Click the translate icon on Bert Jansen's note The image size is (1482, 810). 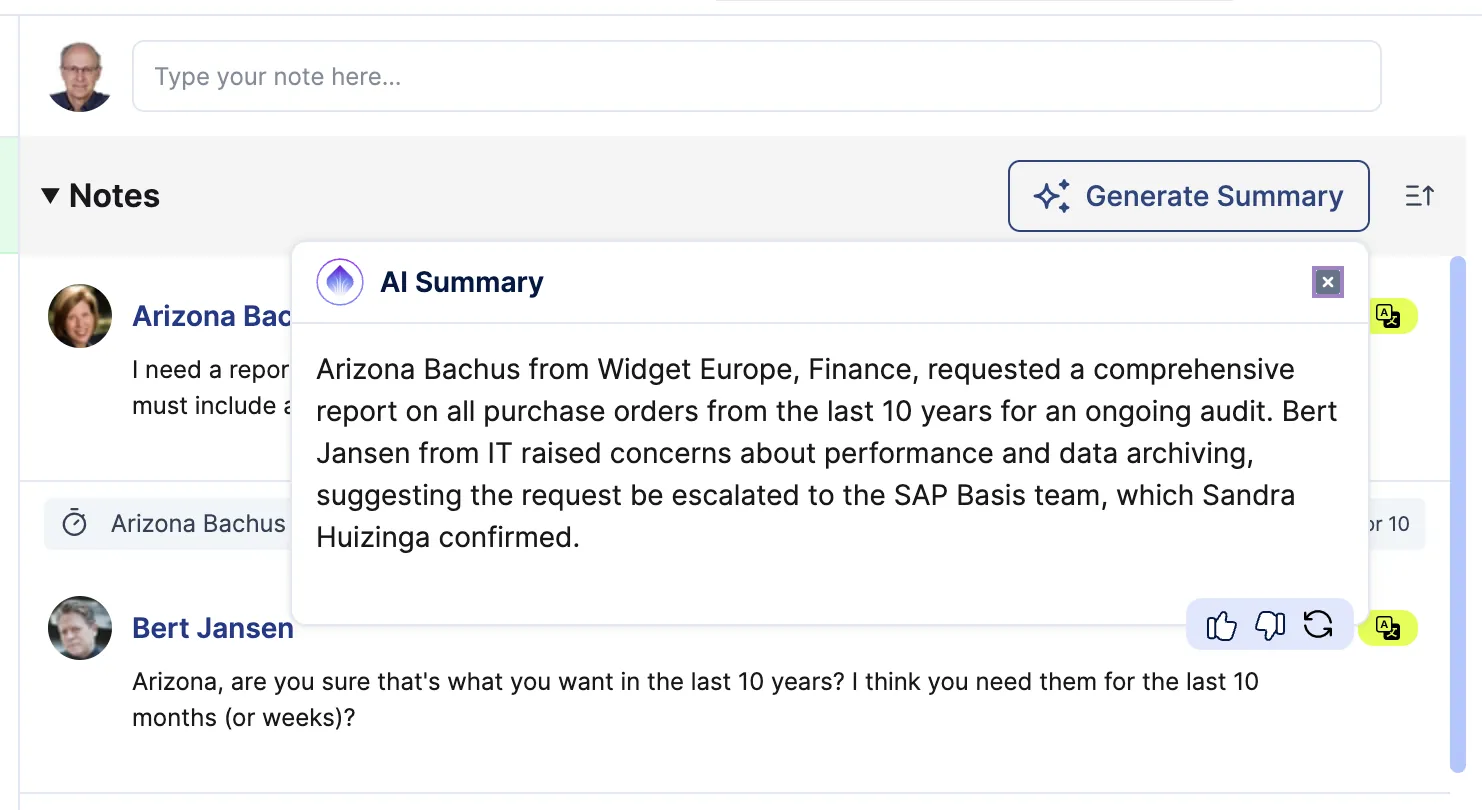[x=1390, y=628]
